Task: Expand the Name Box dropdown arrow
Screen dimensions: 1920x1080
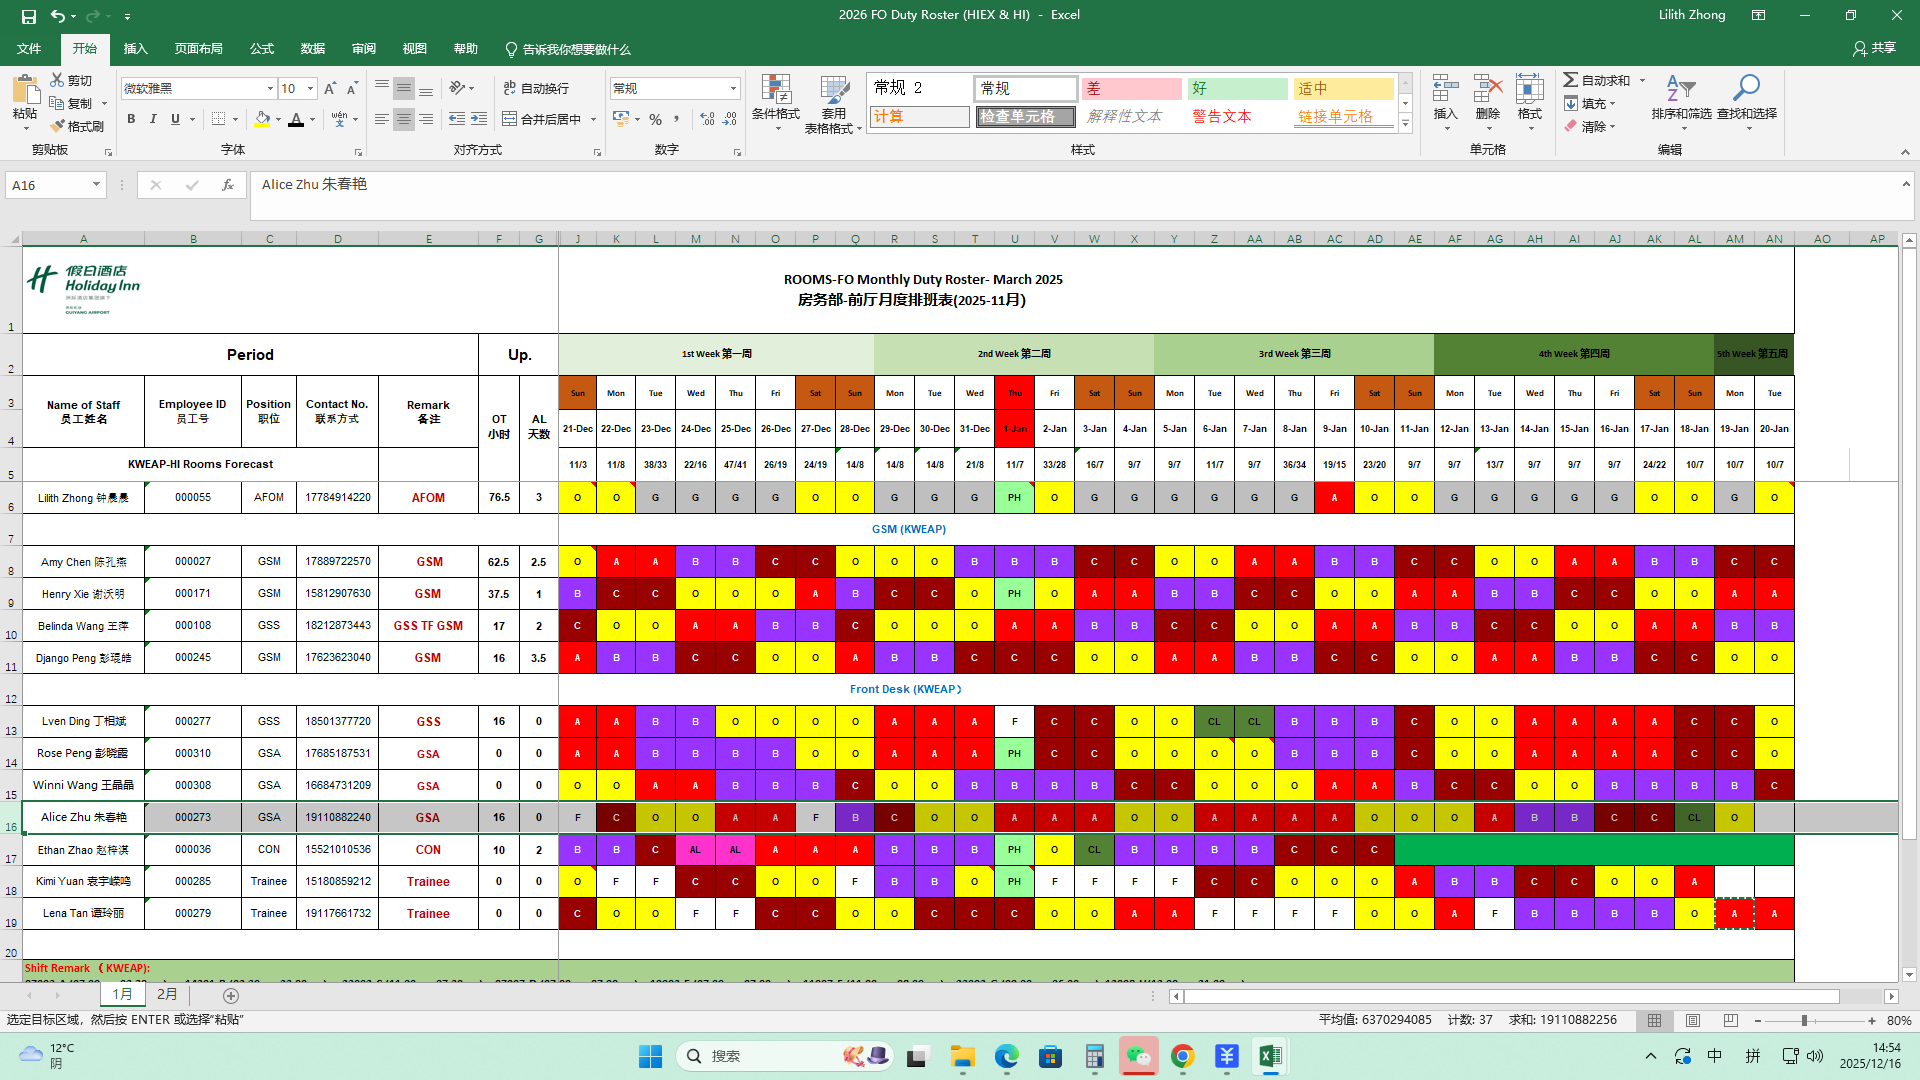Action: point(96,185)
